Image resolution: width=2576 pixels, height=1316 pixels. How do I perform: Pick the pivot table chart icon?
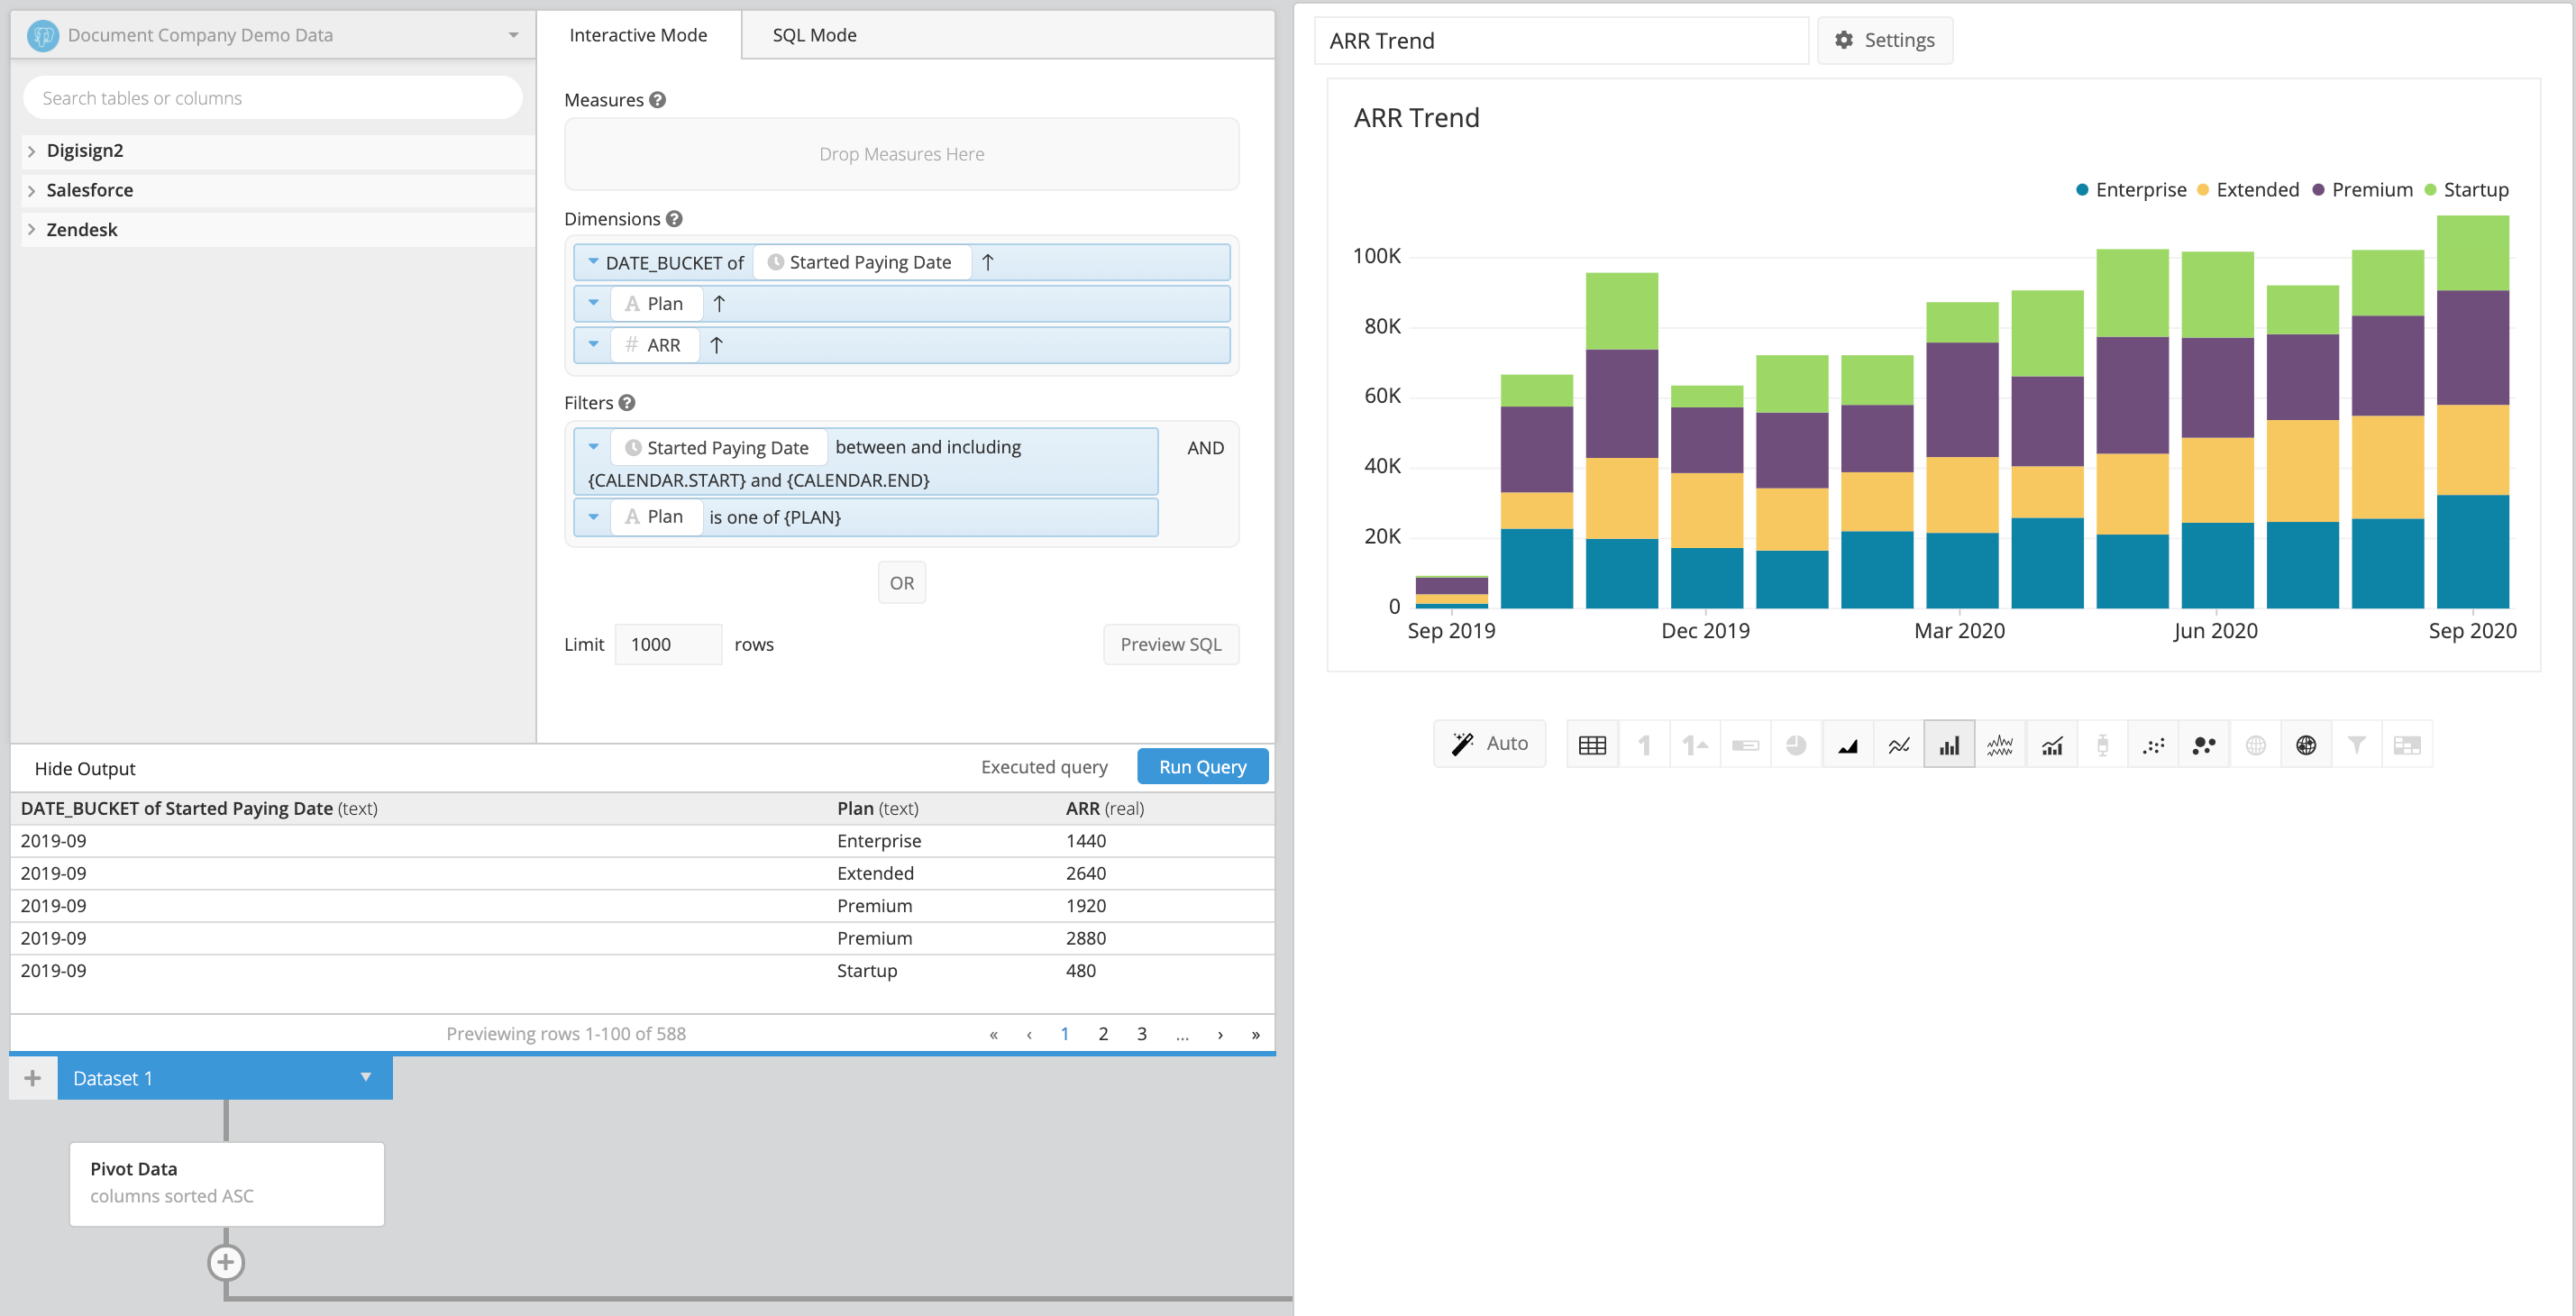pos(2407,745)
